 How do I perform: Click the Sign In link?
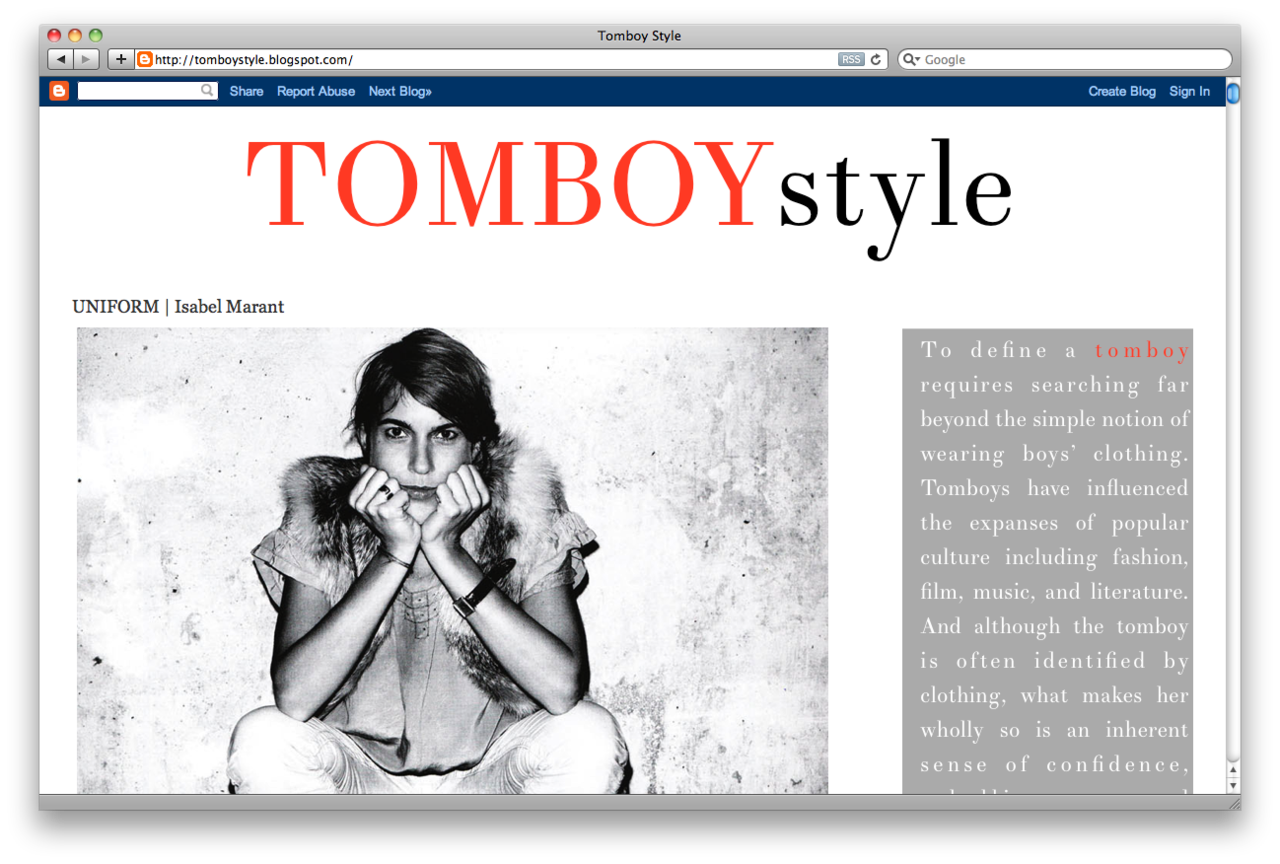point(1189,91)
